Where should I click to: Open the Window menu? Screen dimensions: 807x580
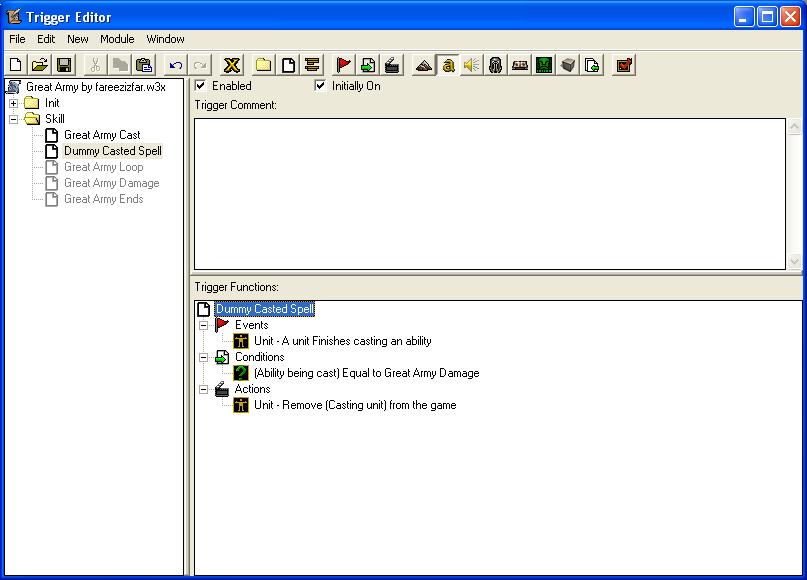(x=165, y=39)
